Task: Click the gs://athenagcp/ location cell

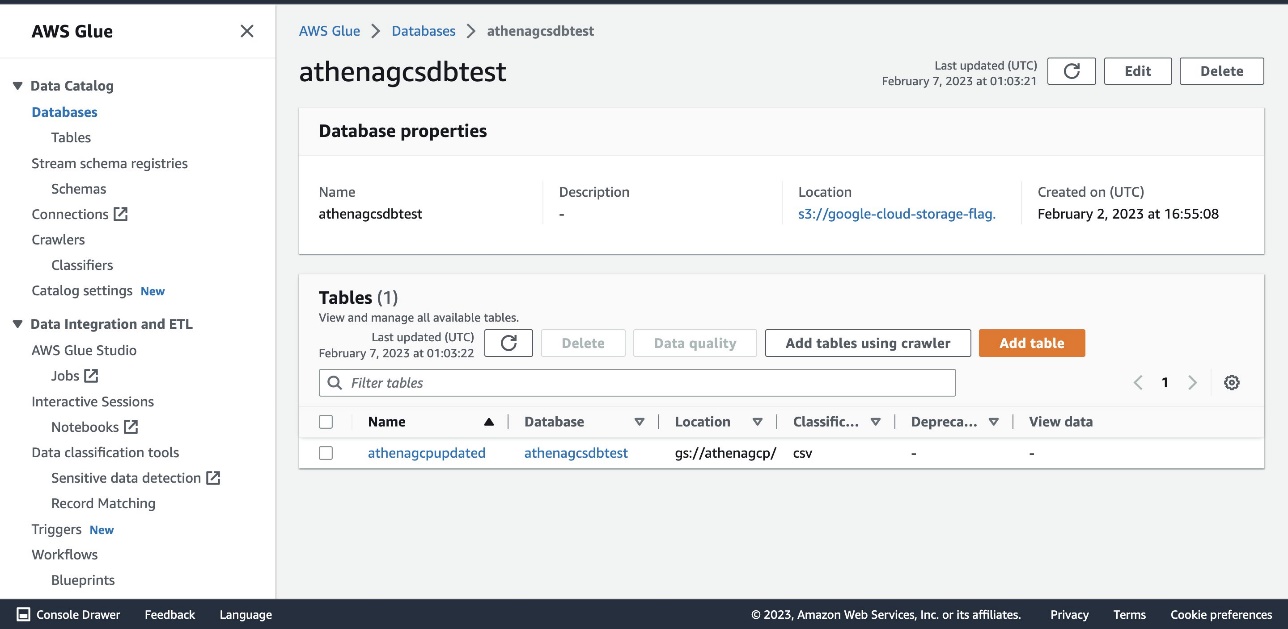Action: [725, 453]
